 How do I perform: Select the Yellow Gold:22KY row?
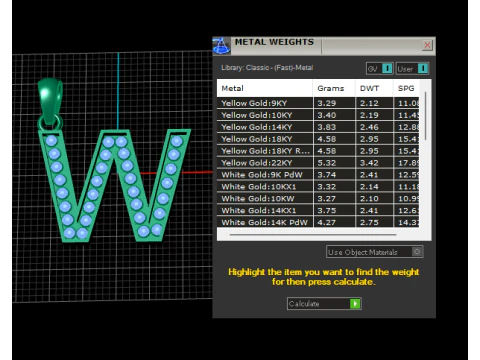pyautogui.click(x=318, y=163)
